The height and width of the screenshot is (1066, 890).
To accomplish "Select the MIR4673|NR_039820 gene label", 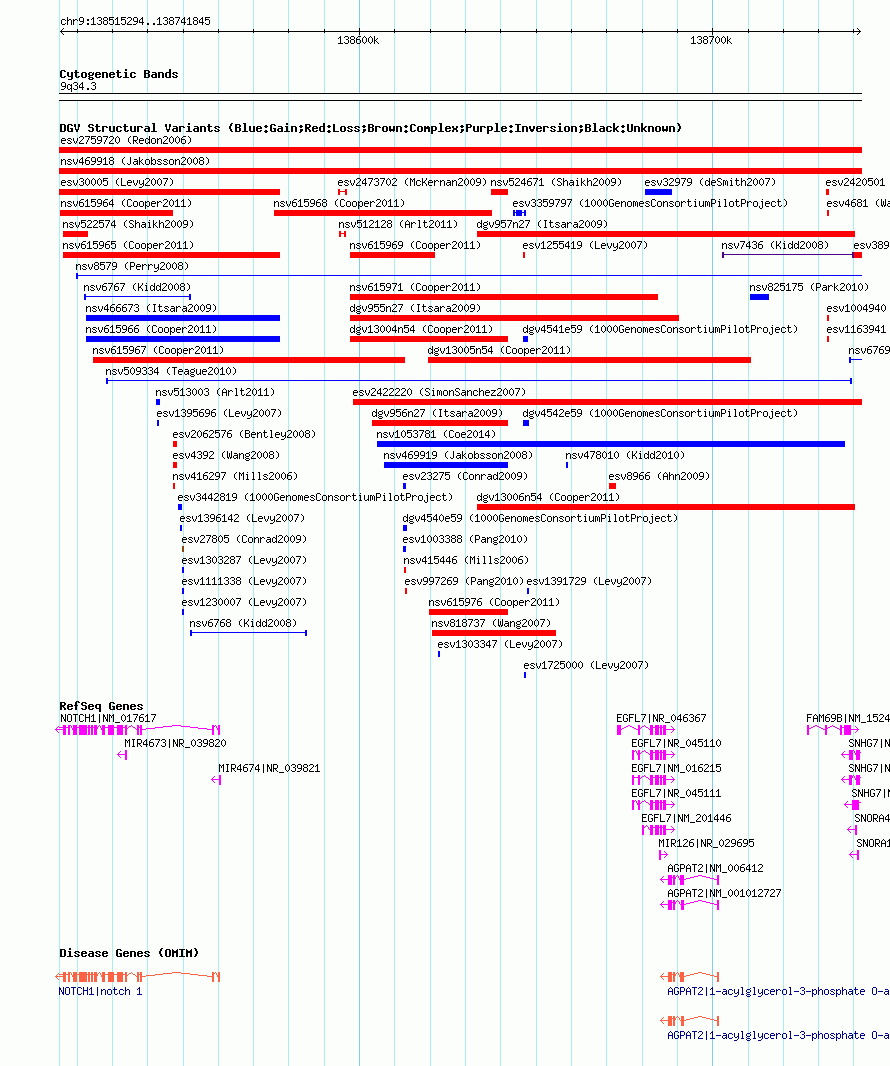I will (x=175, y=744).
